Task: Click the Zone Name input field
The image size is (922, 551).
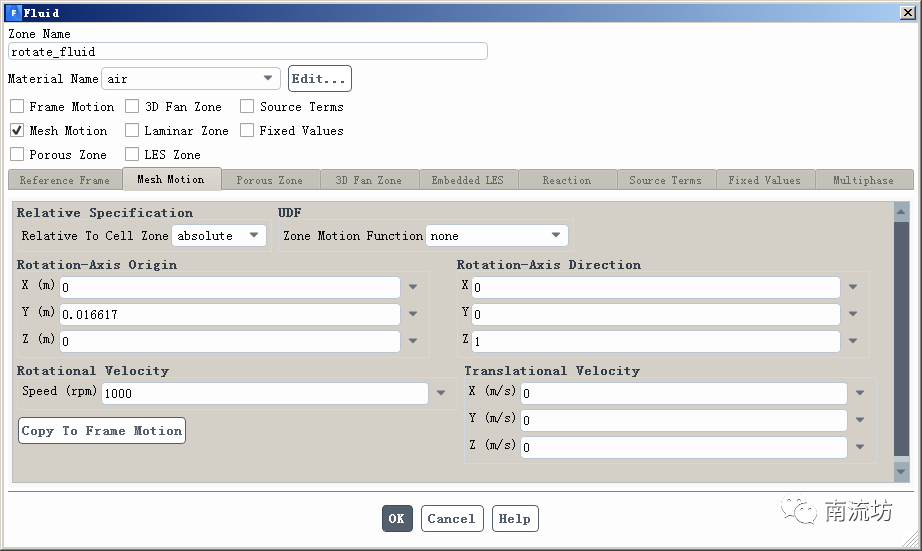Action: click(248, 51)
